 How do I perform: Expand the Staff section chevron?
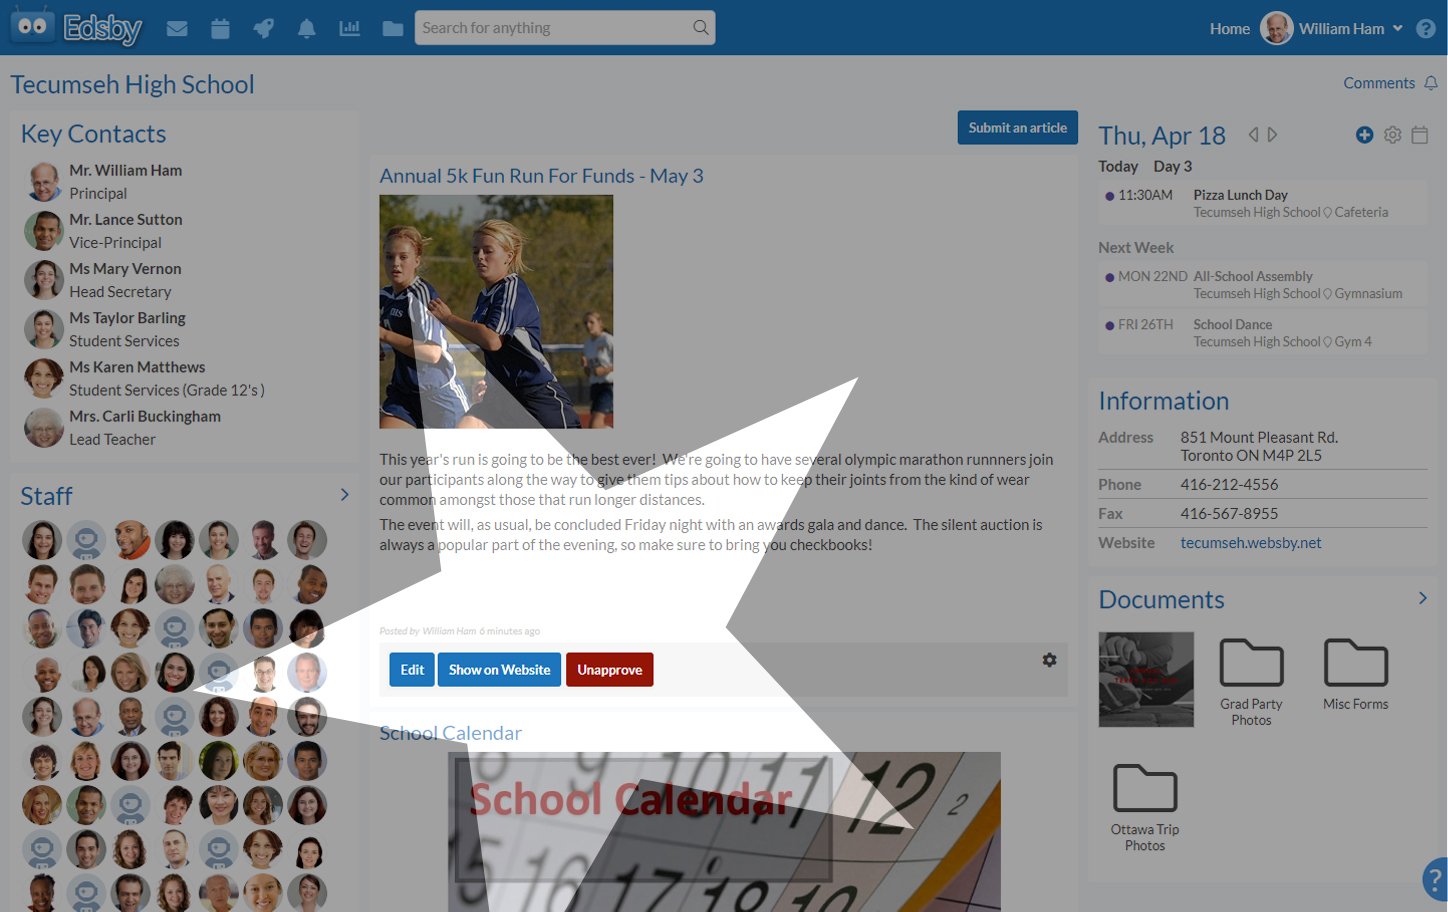[344, 494]
